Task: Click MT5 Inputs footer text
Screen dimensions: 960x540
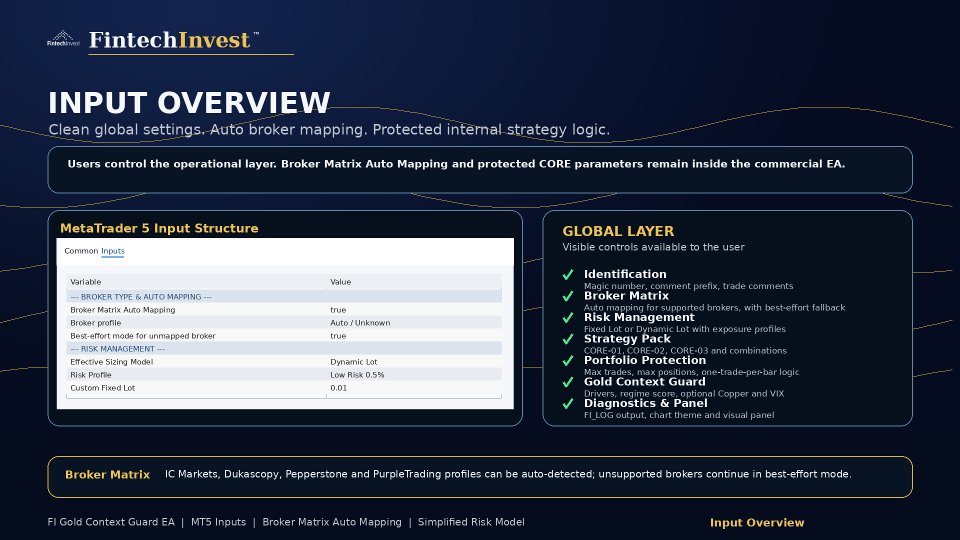Action: coord(219,522)
